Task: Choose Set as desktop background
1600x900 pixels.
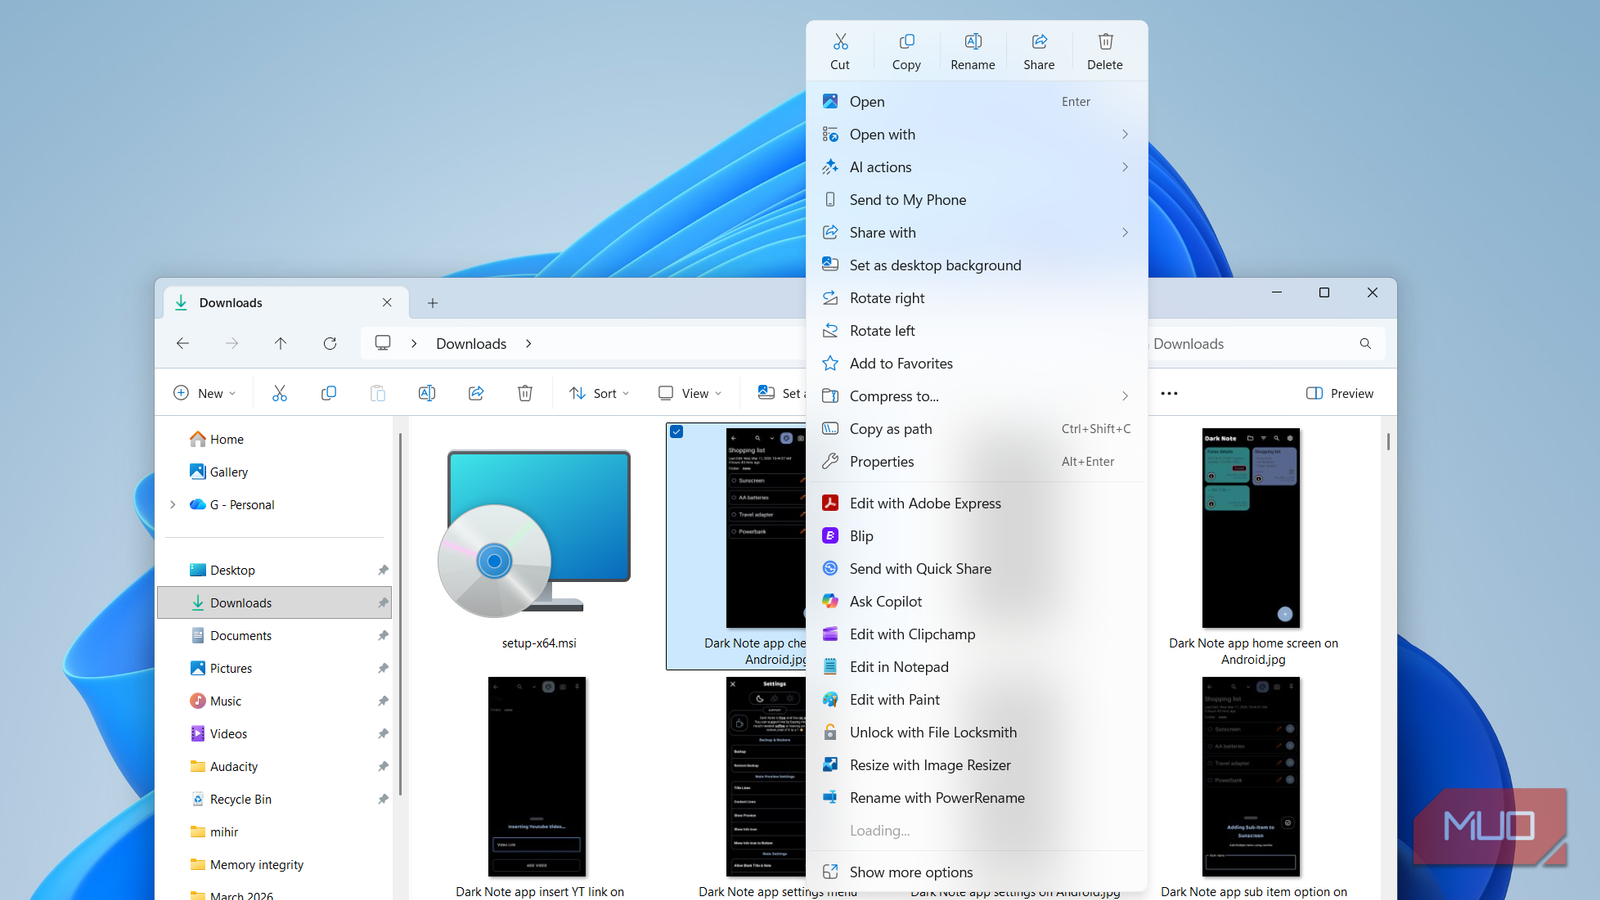Action: (977, 265)
